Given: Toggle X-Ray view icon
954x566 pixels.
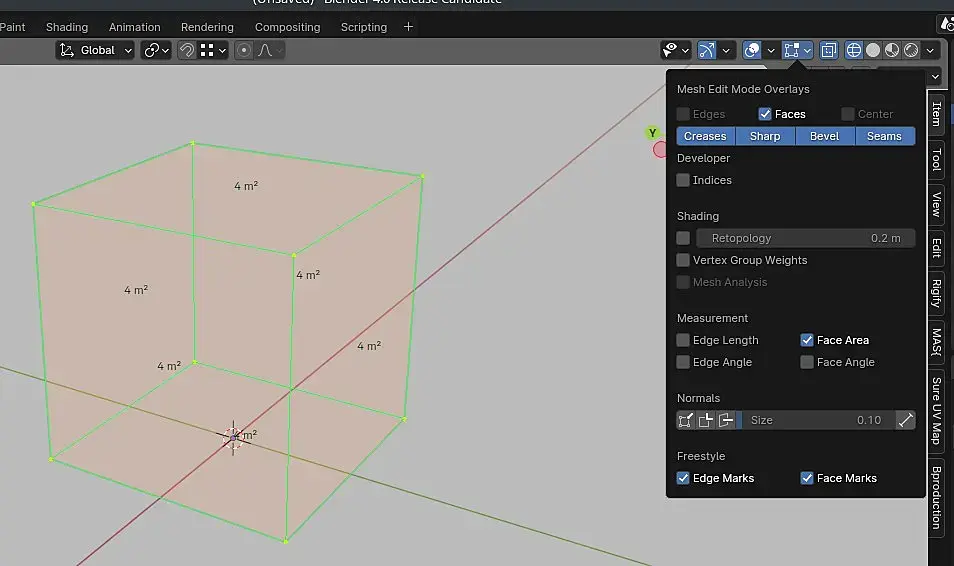Looking at the screenshot, I should point(829,50).
